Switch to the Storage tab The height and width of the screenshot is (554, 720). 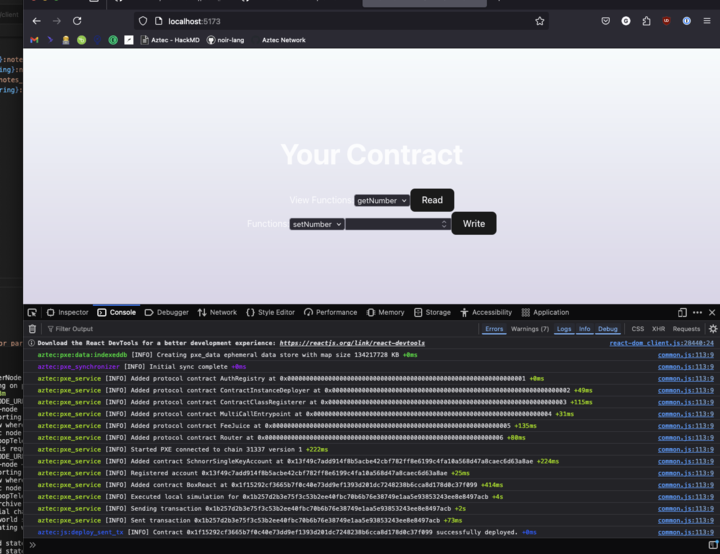[x=432, y=312]
